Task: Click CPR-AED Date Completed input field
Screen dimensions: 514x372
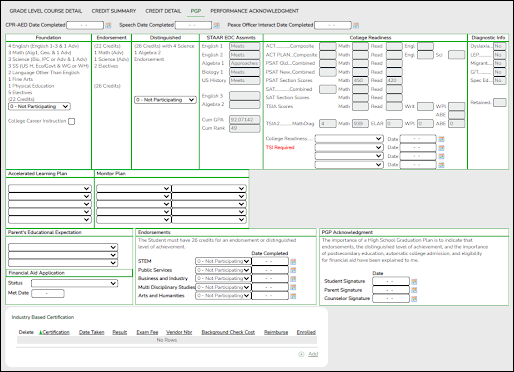Action: (85, 25)
